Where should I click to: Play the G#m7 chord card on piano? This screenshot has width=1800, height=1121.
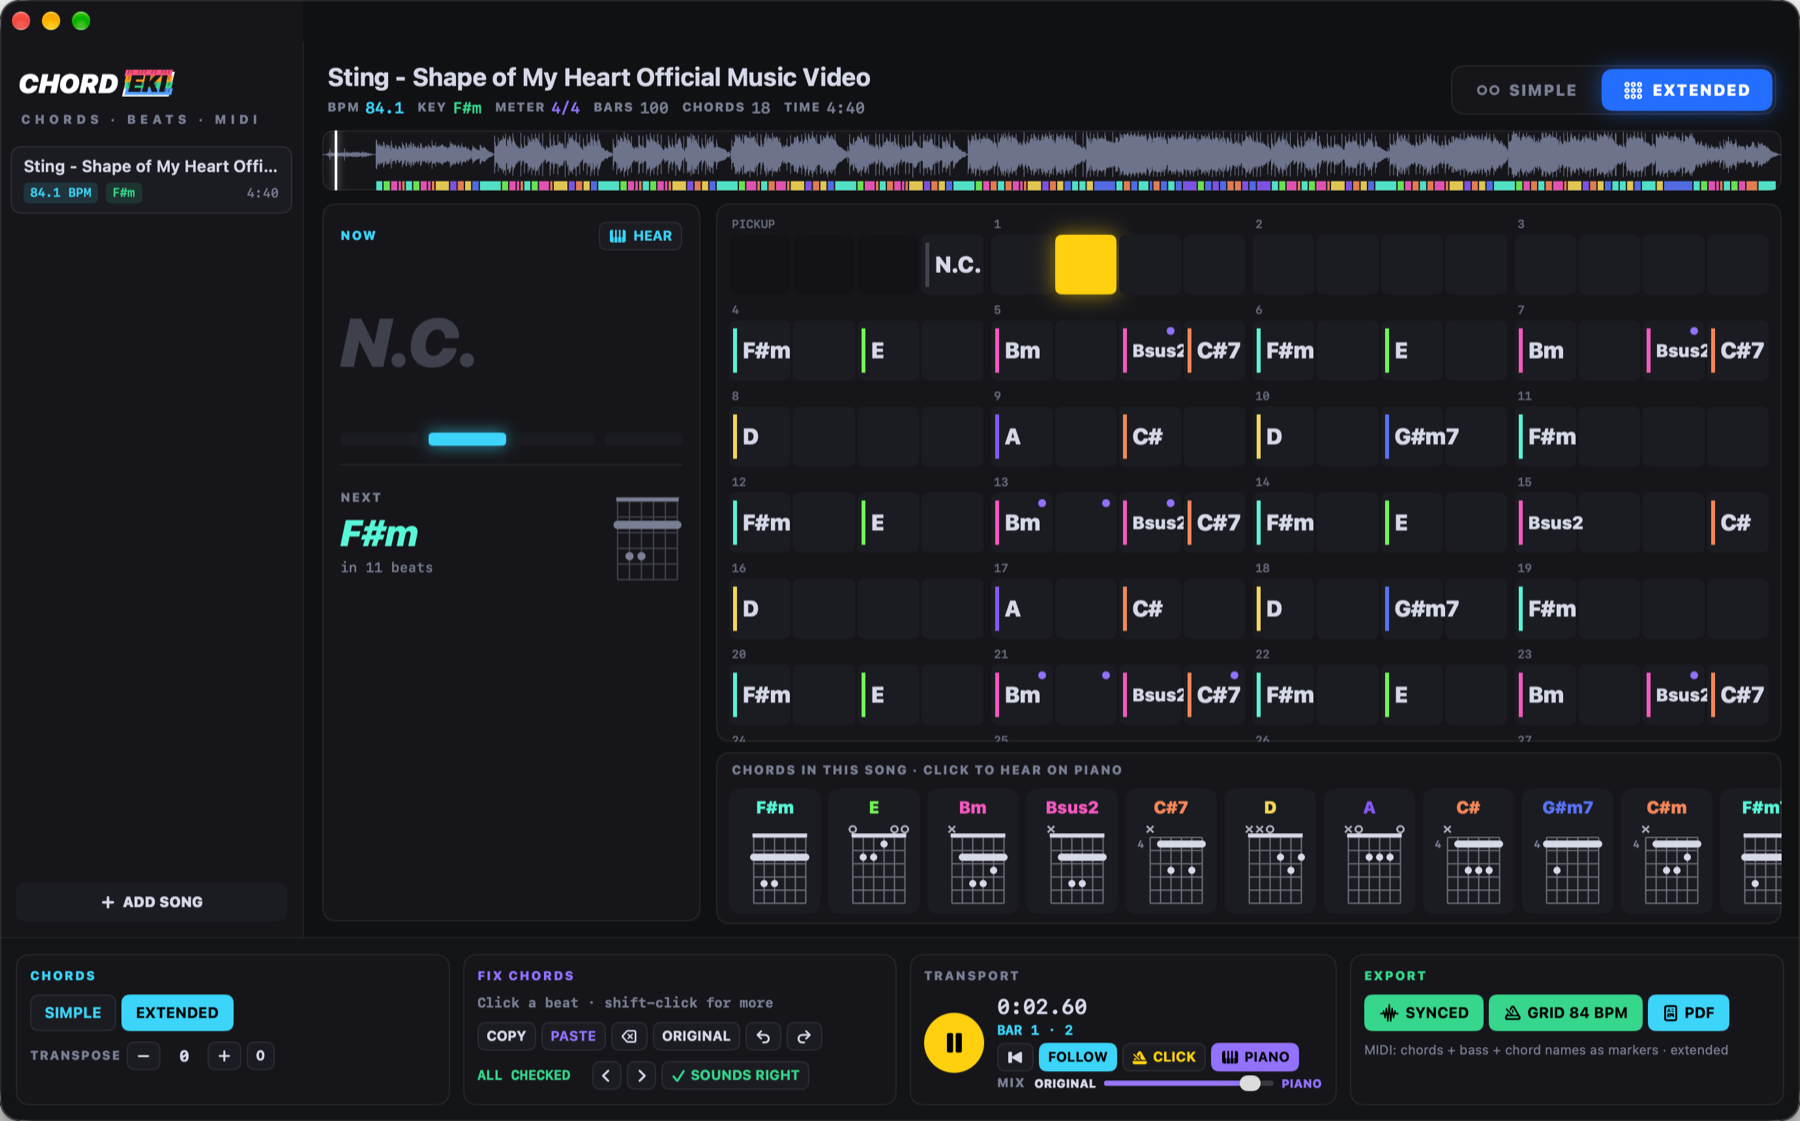coord(1567,851)
